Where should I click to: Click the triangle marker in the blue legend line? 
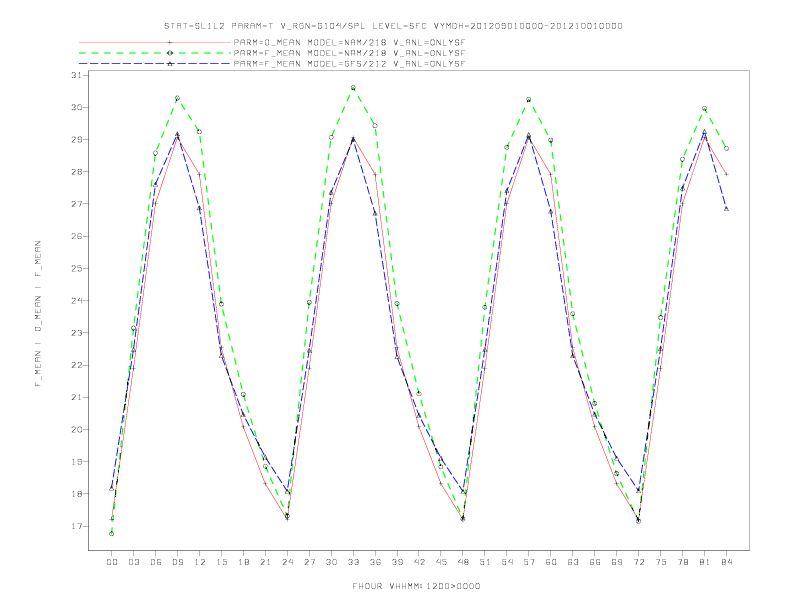pyautogui.click(x=170, y=64)
